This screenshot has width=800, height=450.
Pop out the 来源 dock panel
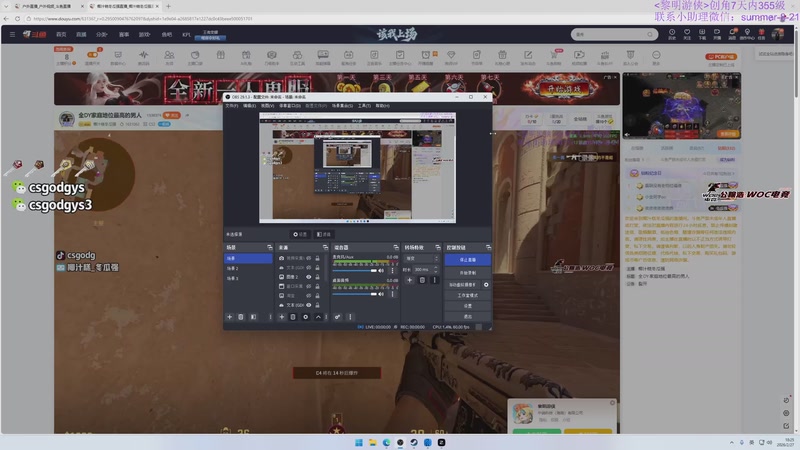pos(325,247)
